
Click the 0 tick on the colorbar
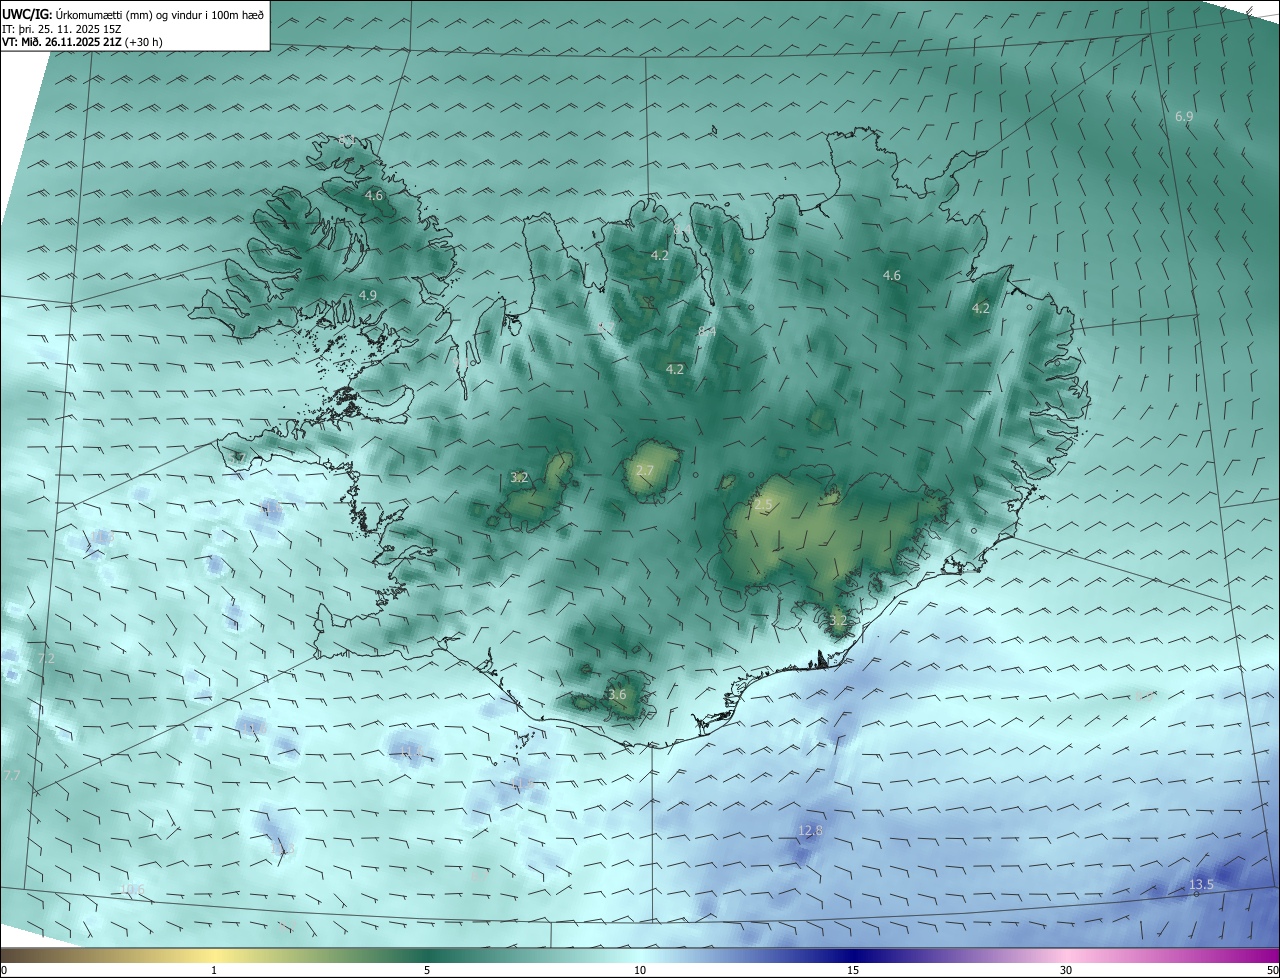(4, 970)
